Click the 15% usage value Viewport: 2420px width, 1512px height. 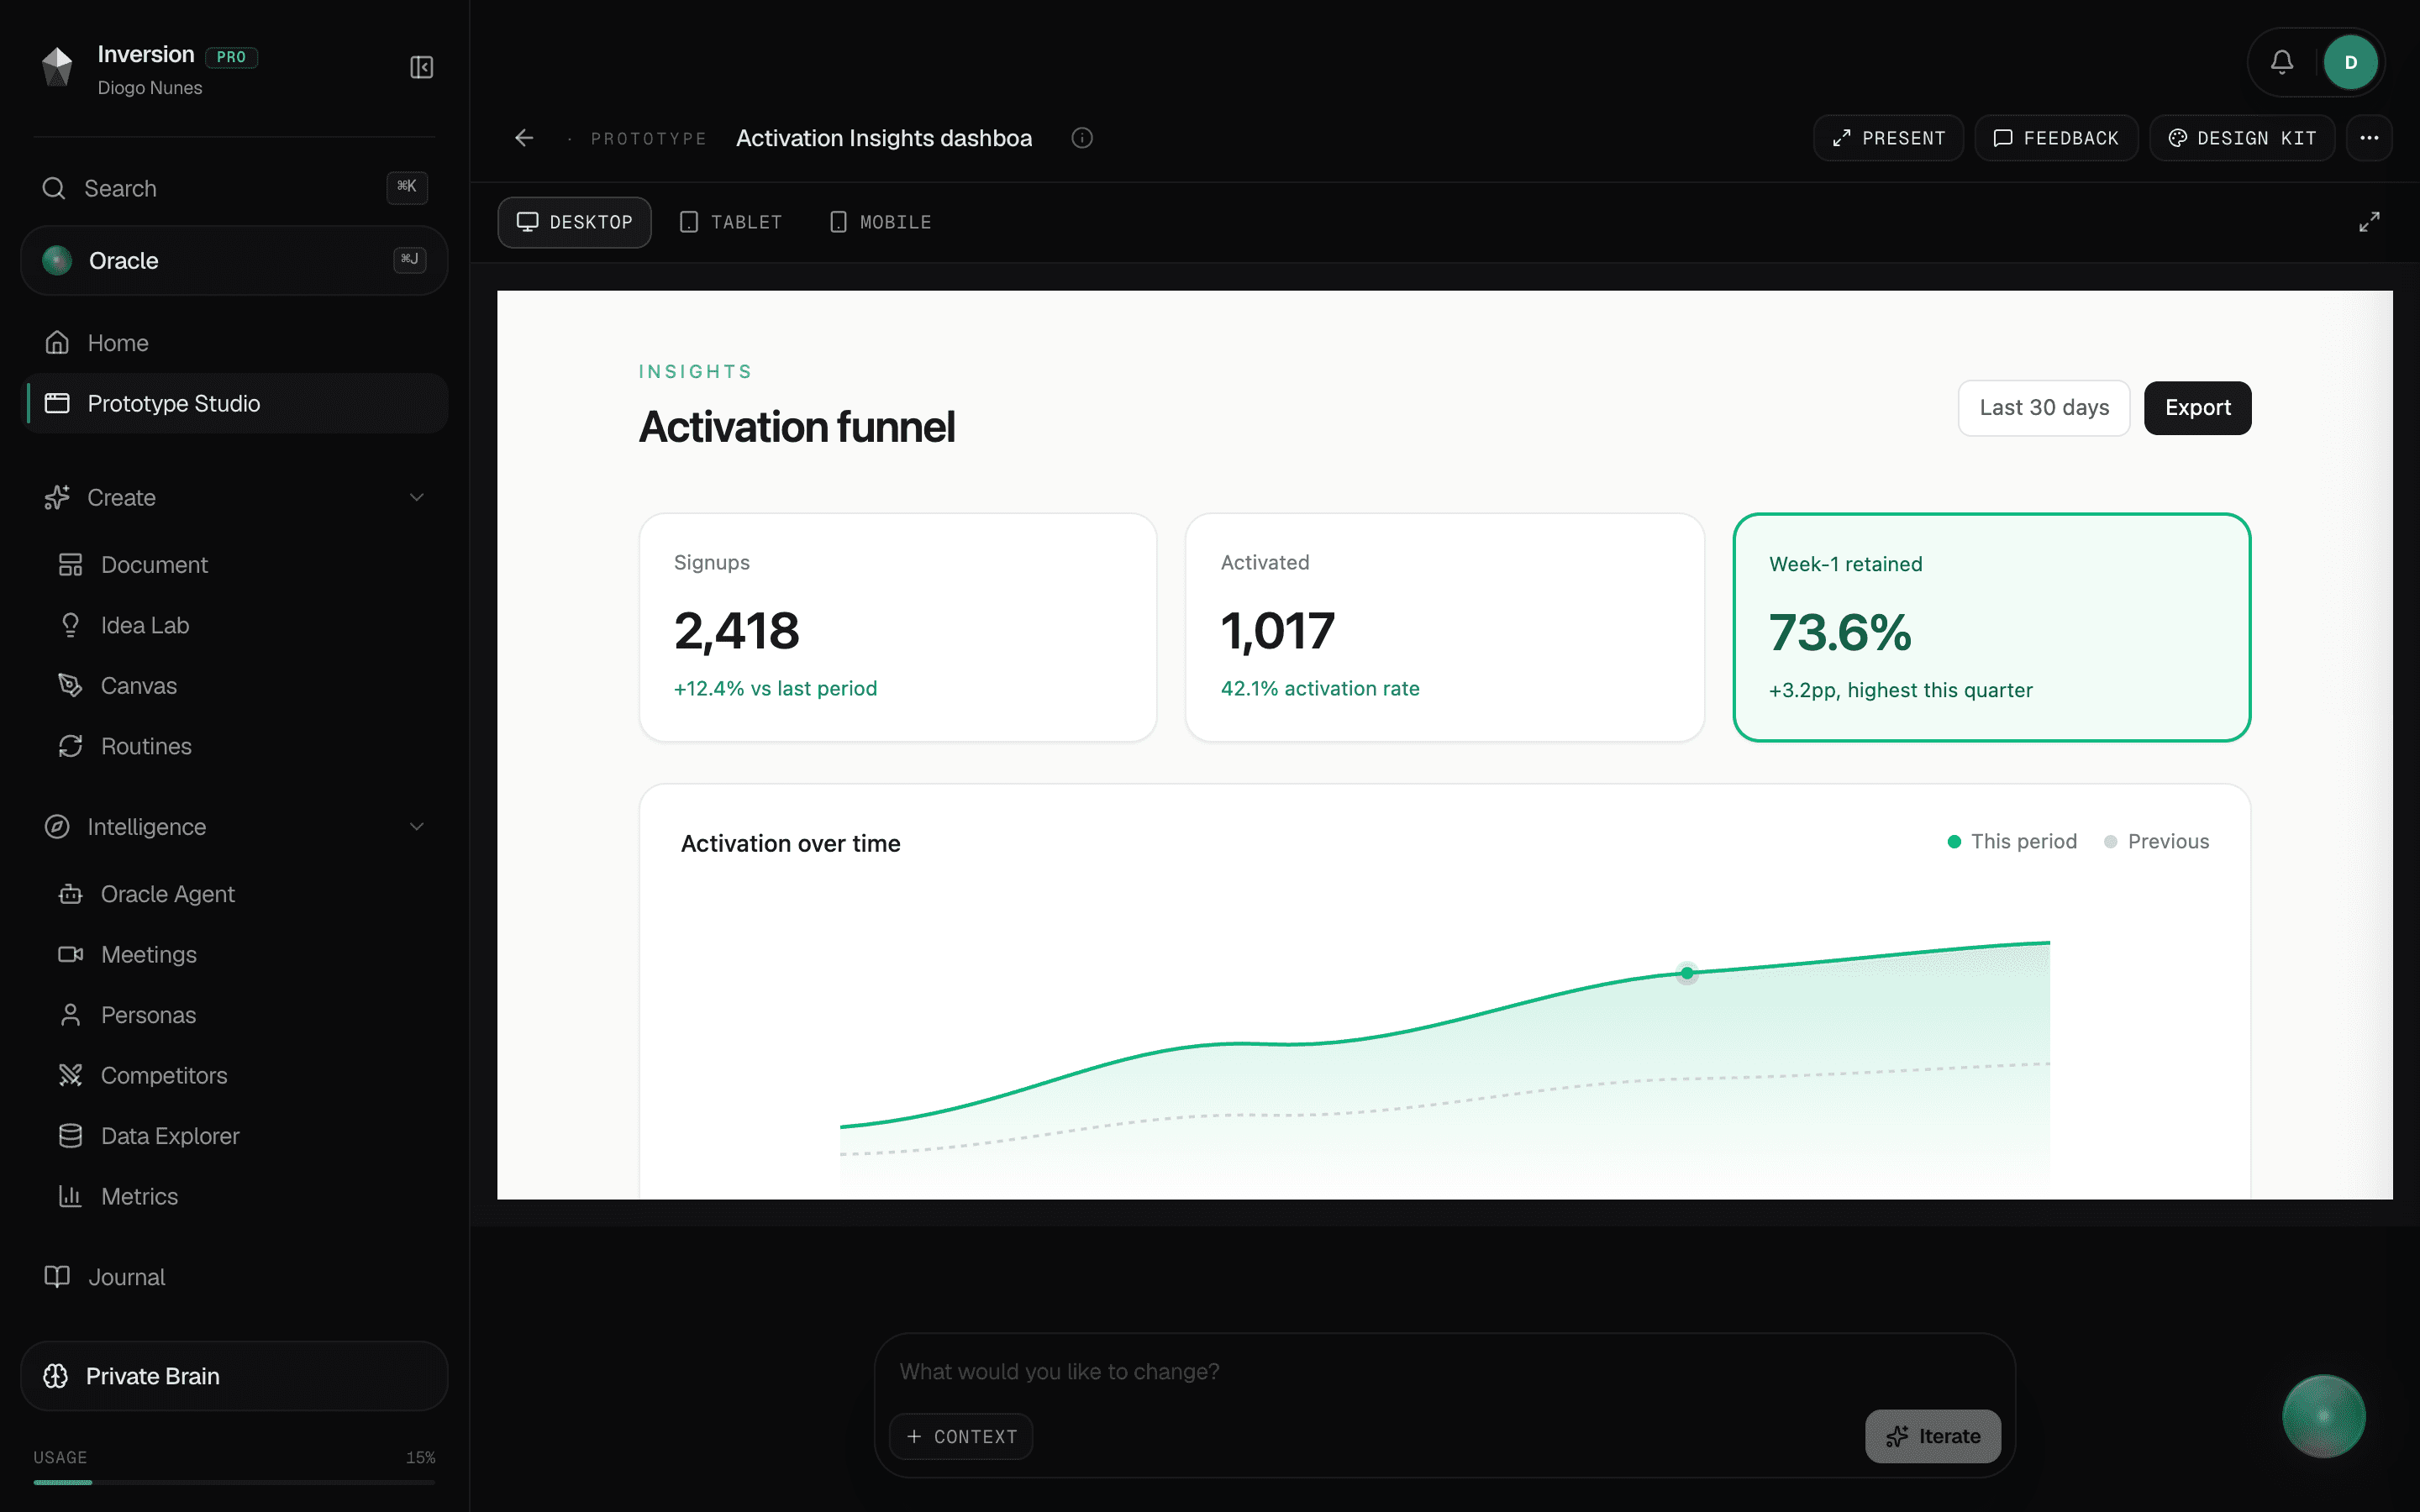(420, 1457)
